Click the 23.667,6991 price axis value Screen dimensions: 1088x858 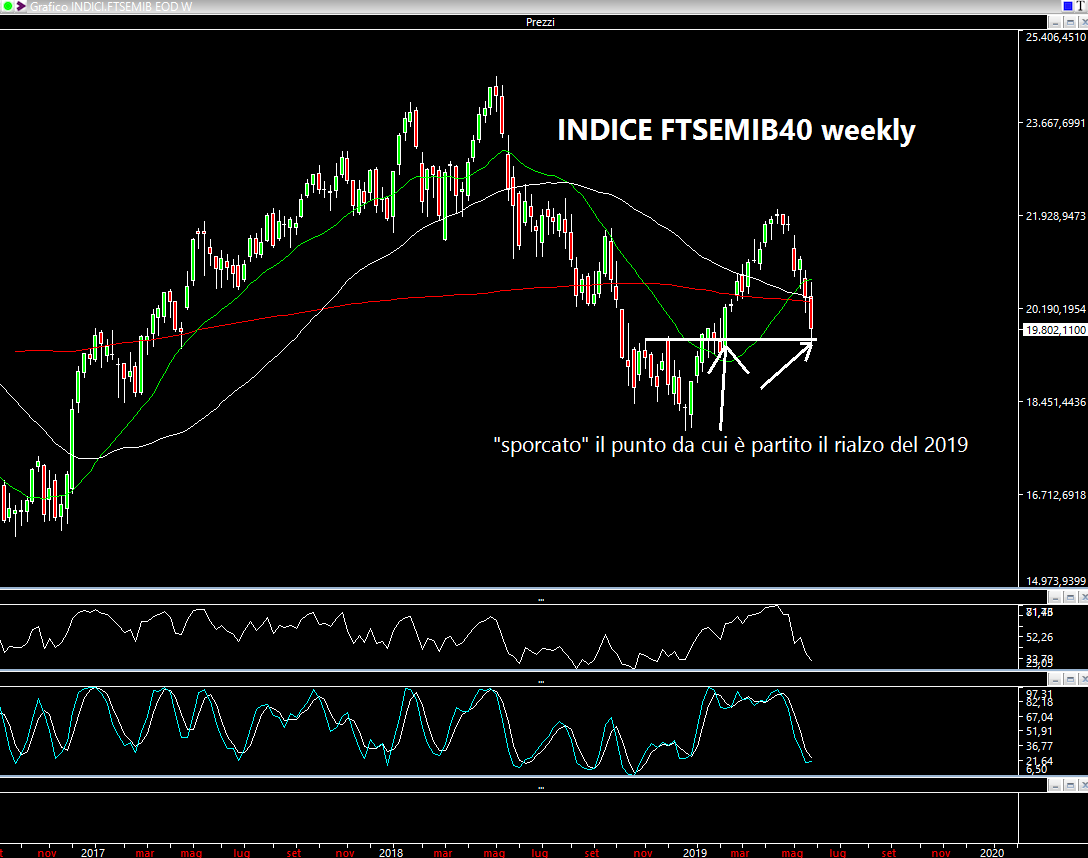click(x=1055, y=123)
